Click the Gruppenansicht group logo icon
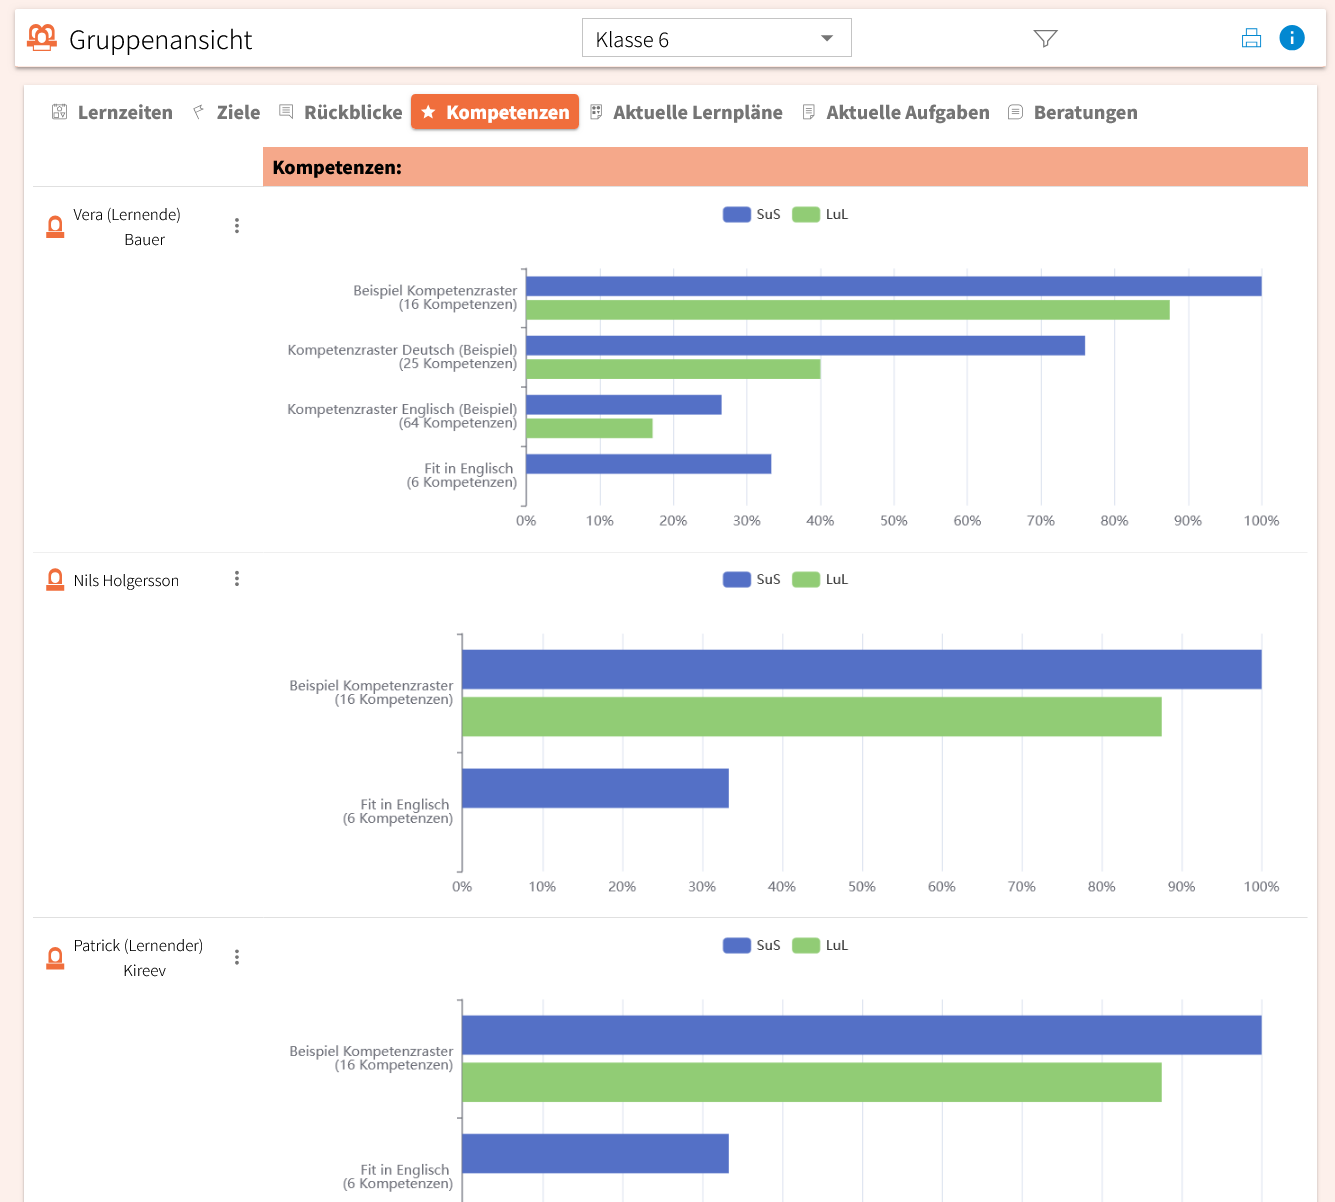 [41, 39]
